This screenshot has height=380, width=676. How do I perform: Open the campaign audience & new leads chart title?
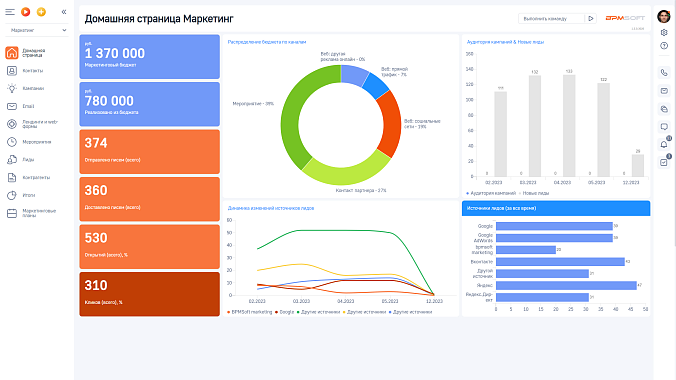(505, 42)
